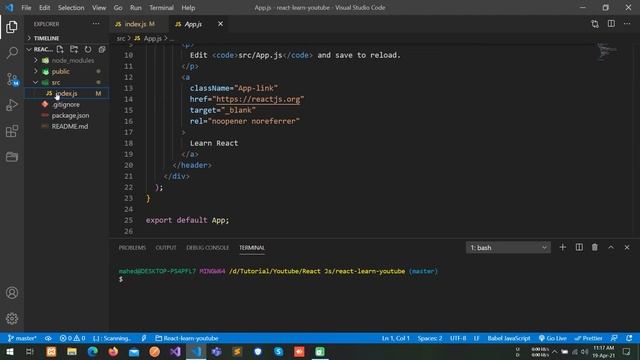Switch to the index.js editor tab
Viewport: 640px width, 360px height.
[139, 24]
